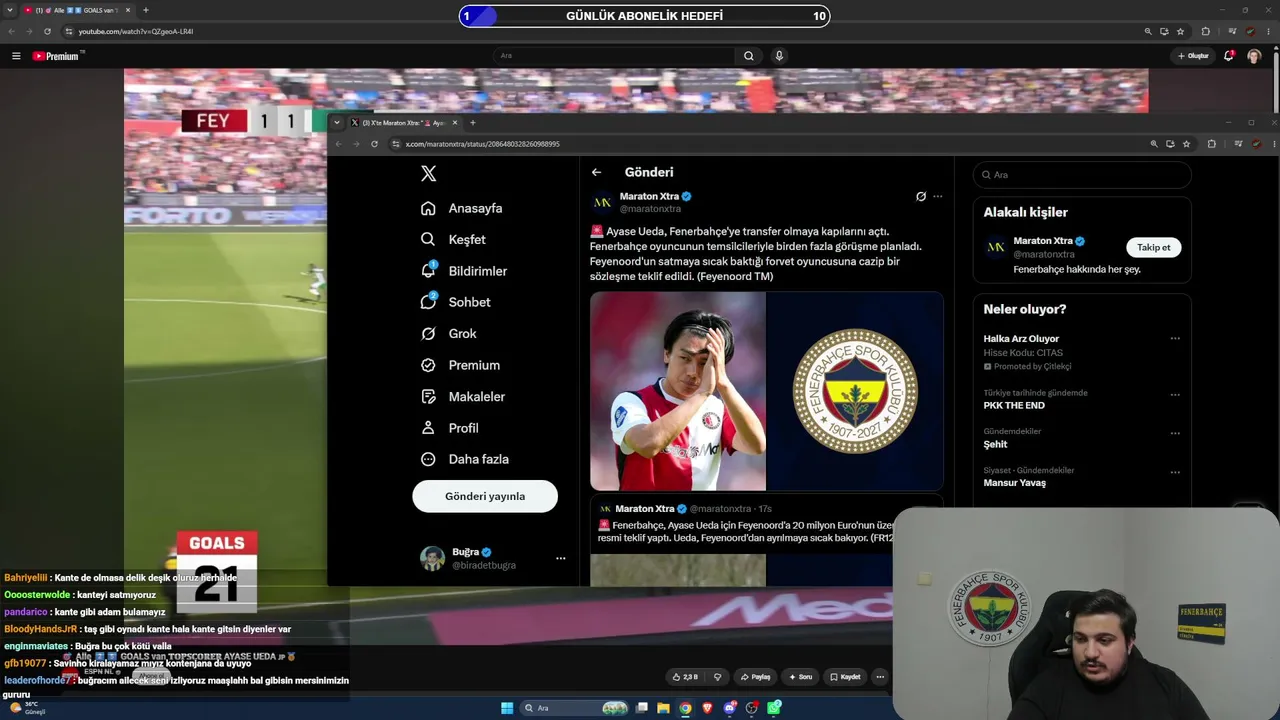
Task: Open WhatsApp from the taskbar
Action: pos(775,708)
